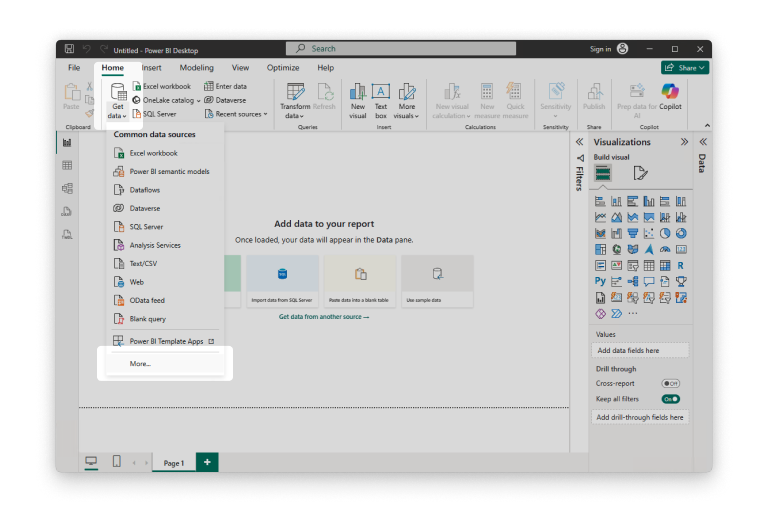Turn off Keep all filters toggle
768x522 pixels.
(x=670, y=399)
